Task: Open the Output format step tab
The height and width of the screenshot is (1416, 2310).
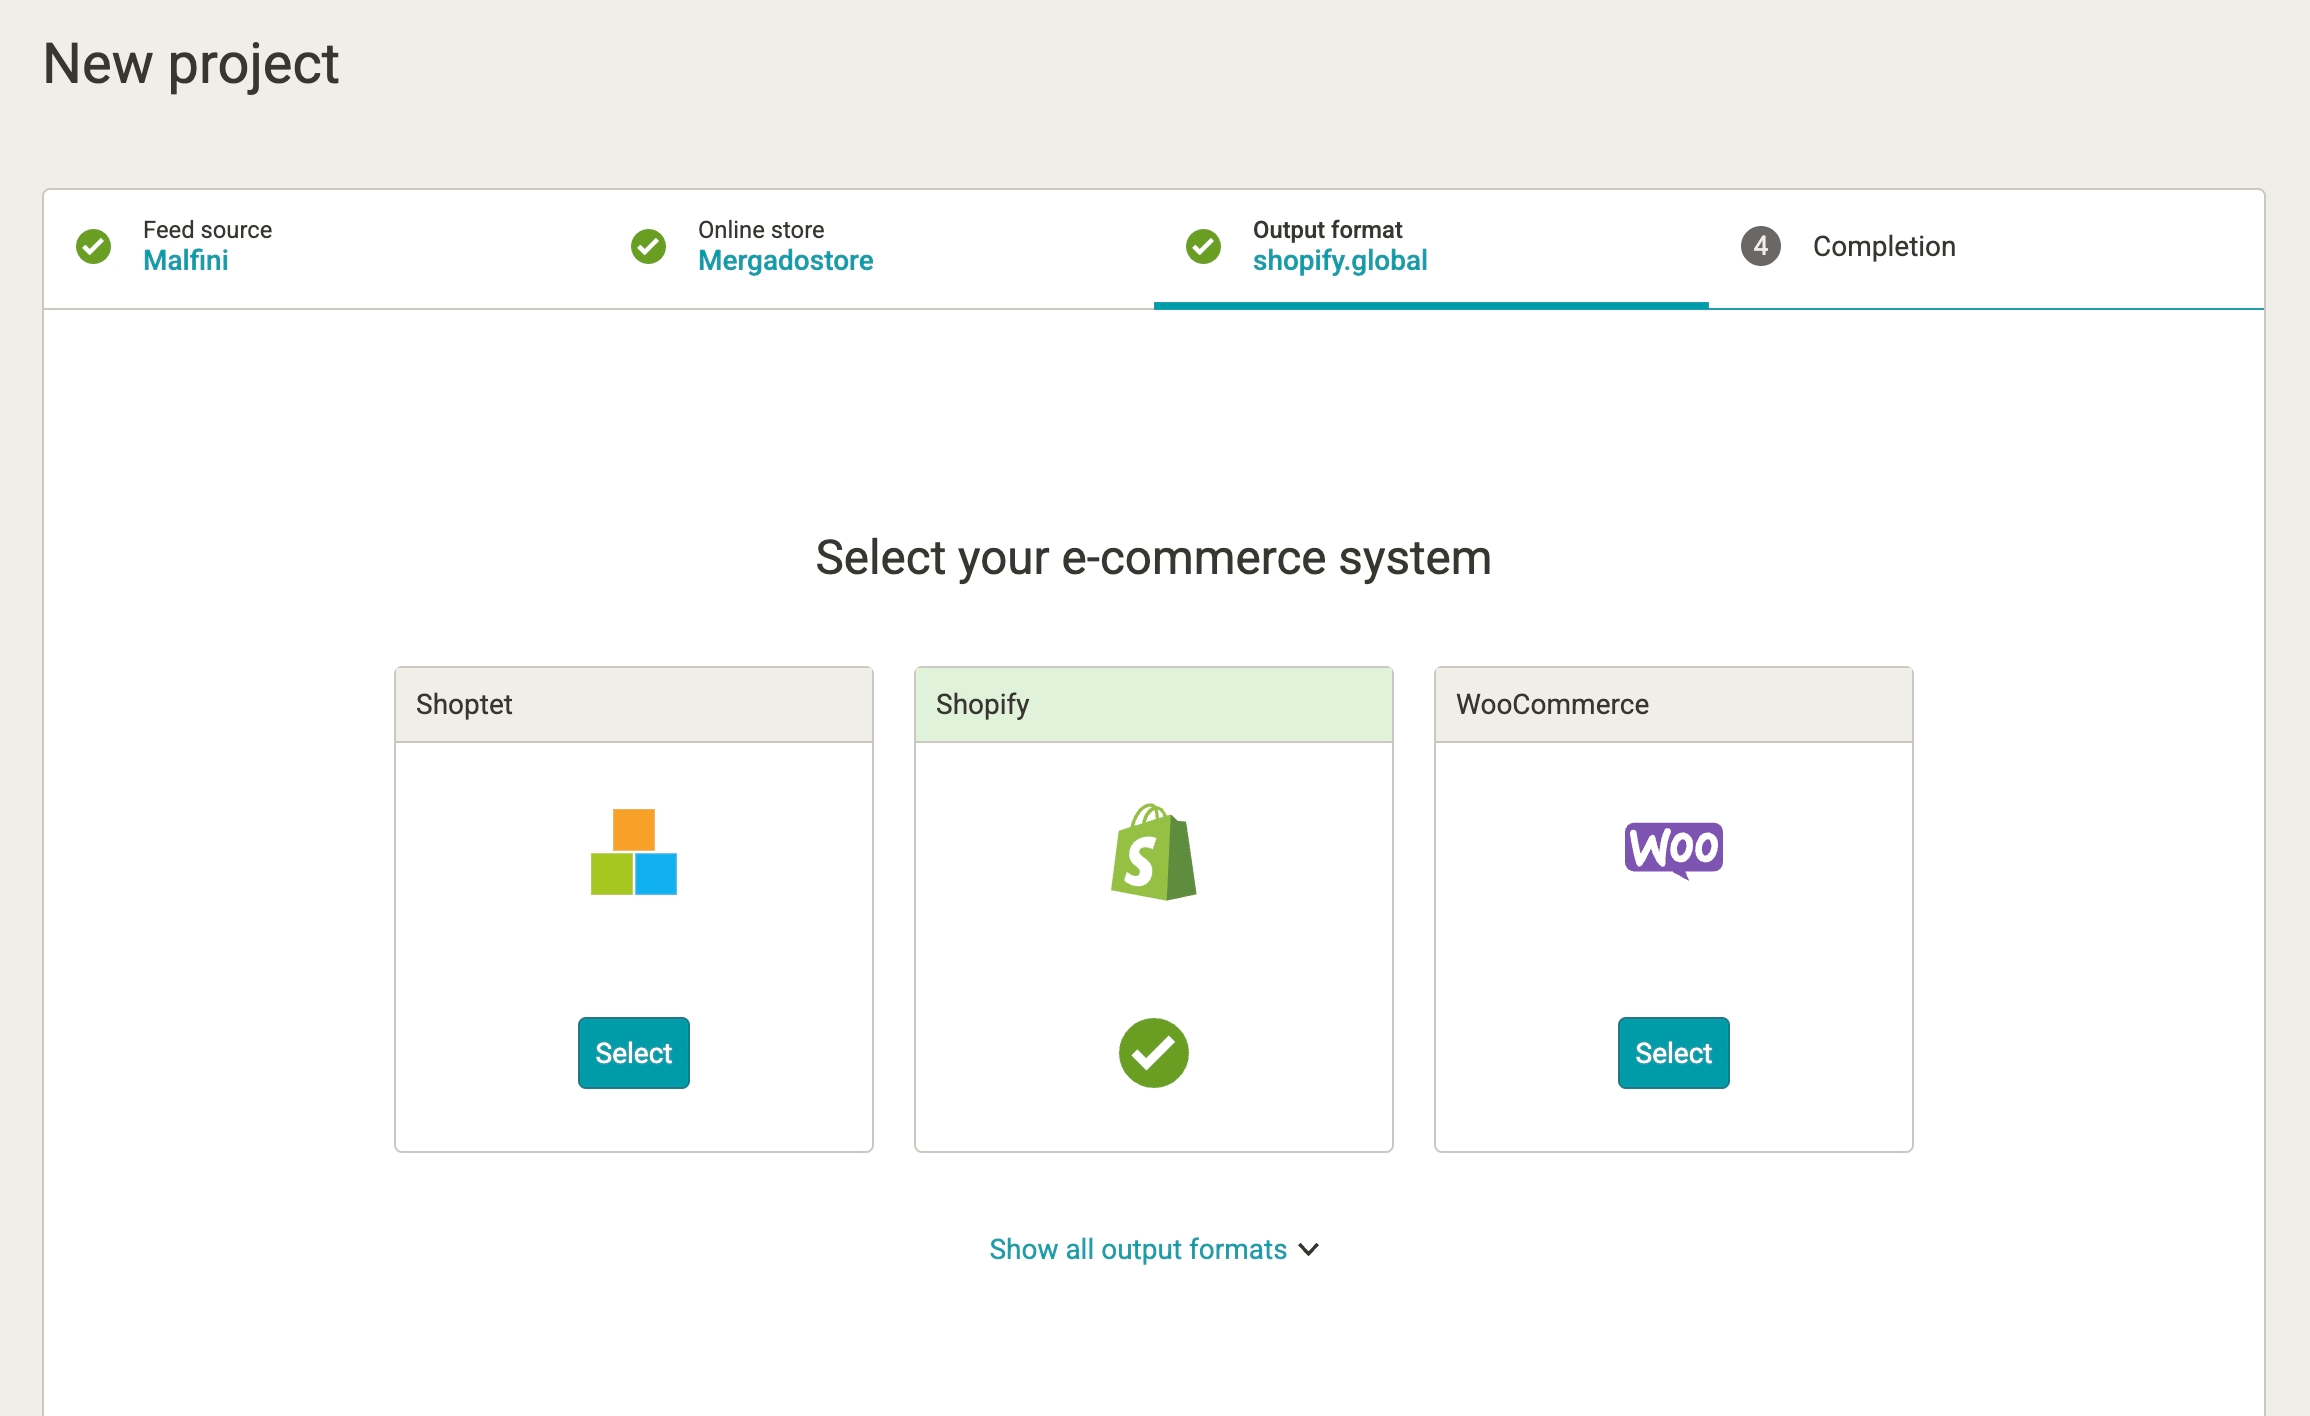Action: (1431, 248)
